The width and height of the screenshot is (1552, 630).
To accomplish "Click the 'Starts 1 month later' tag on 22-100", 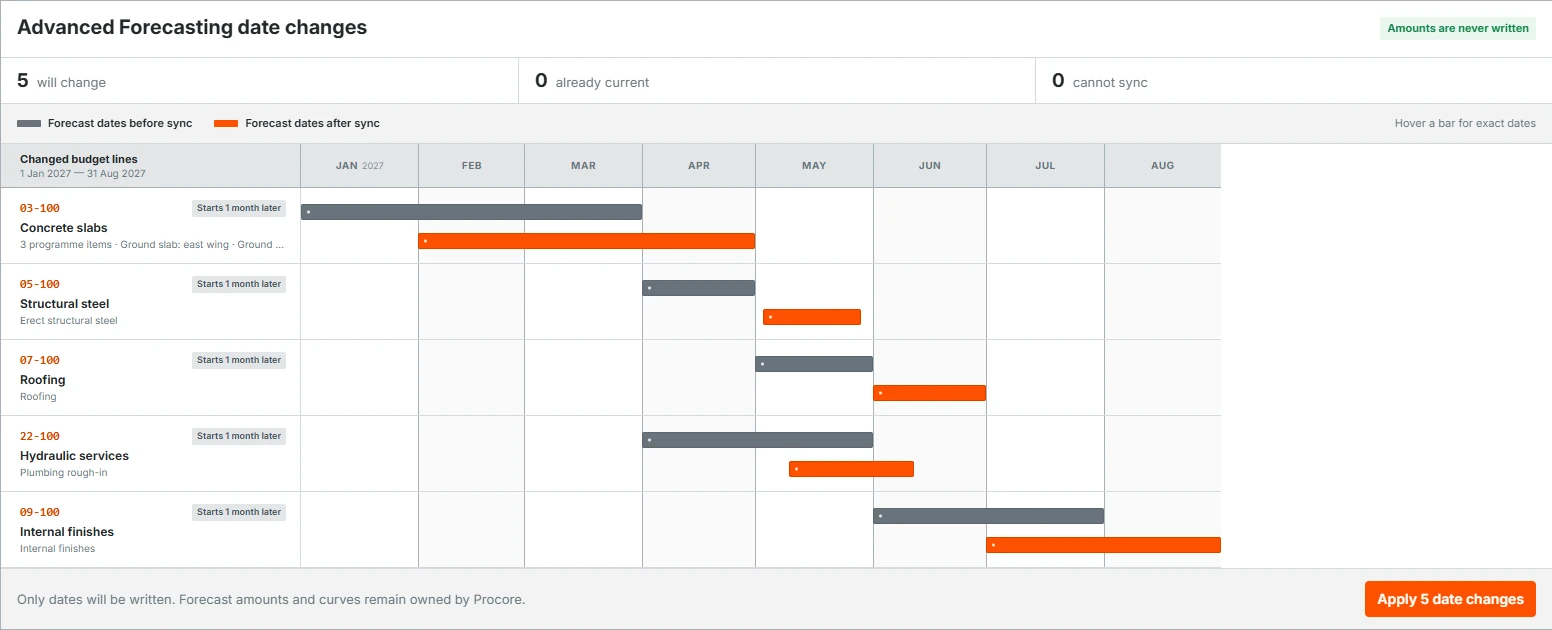I will pos(239,436).
